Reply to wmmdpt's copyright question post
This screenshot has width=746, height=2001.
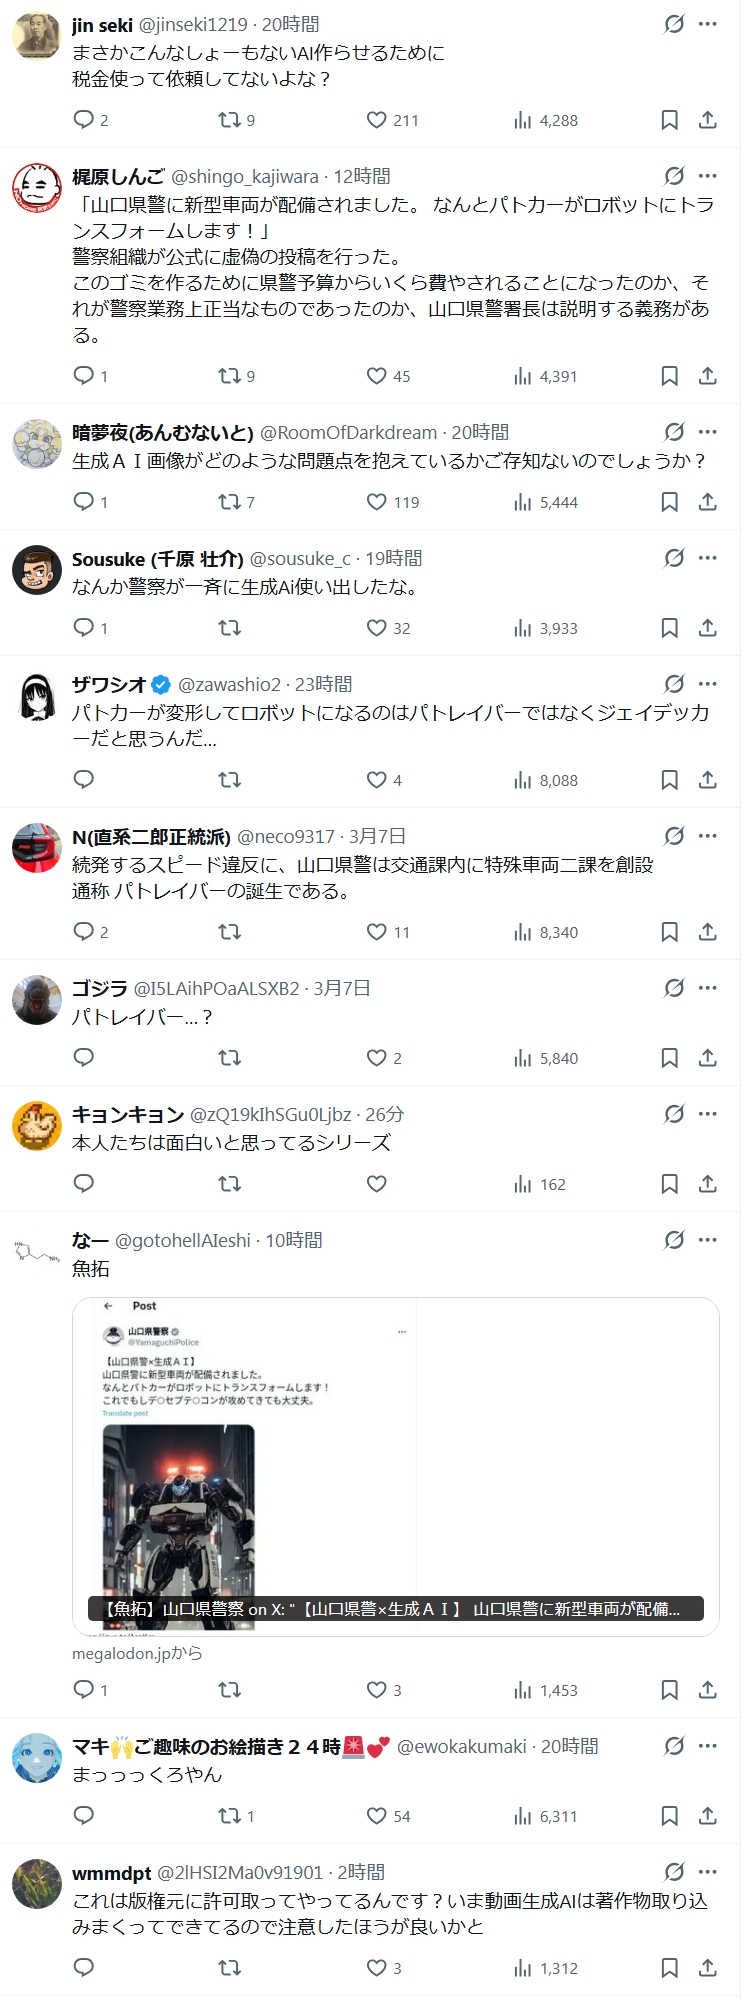pos(84,1968)
